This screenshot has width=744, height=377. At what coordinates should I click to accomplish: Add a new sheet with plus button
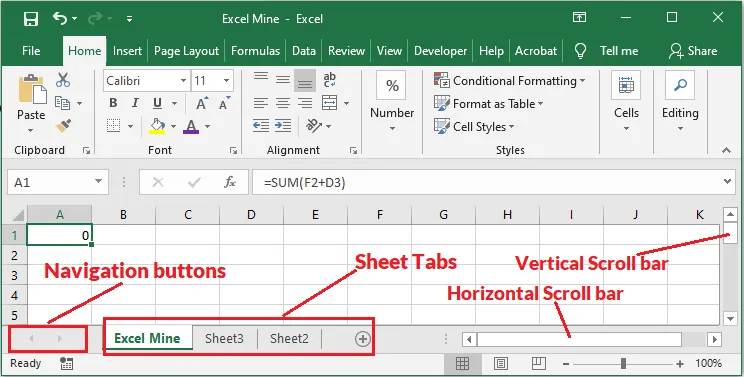[x=363, y=339]
